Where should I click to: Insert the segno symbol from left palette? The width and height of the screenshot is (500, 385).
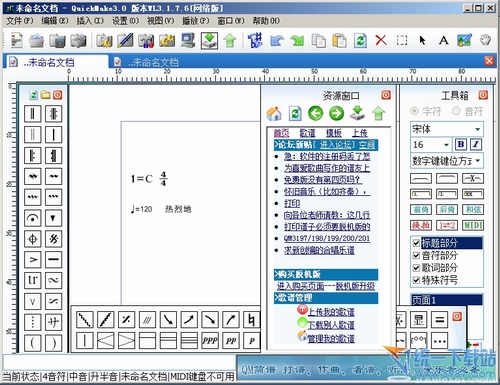click(x=53, y=239)
